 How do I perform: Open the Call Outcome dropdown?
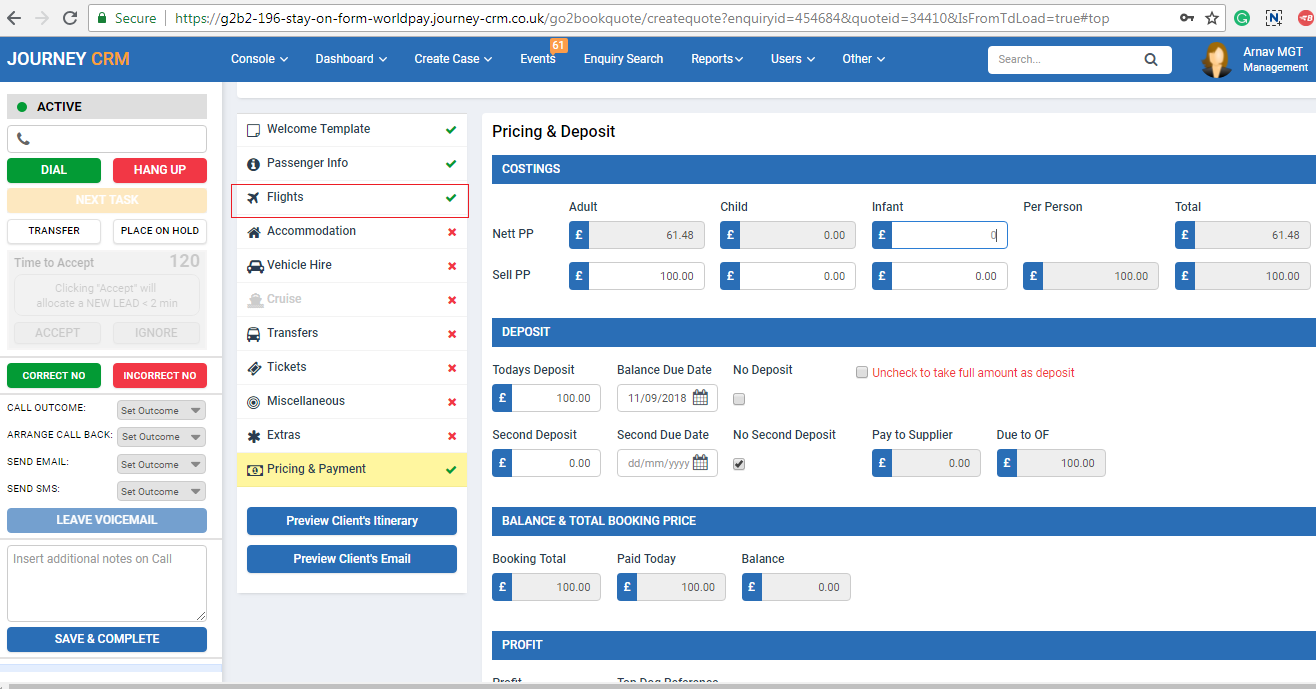click(160, 410)
